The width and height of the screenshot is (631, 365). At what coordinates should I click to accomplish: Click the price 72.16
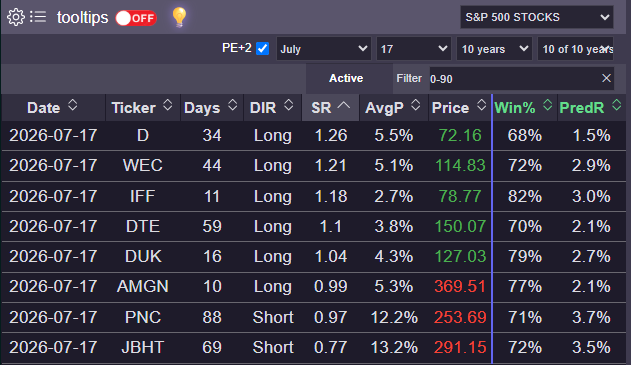(x=460, y=136)
